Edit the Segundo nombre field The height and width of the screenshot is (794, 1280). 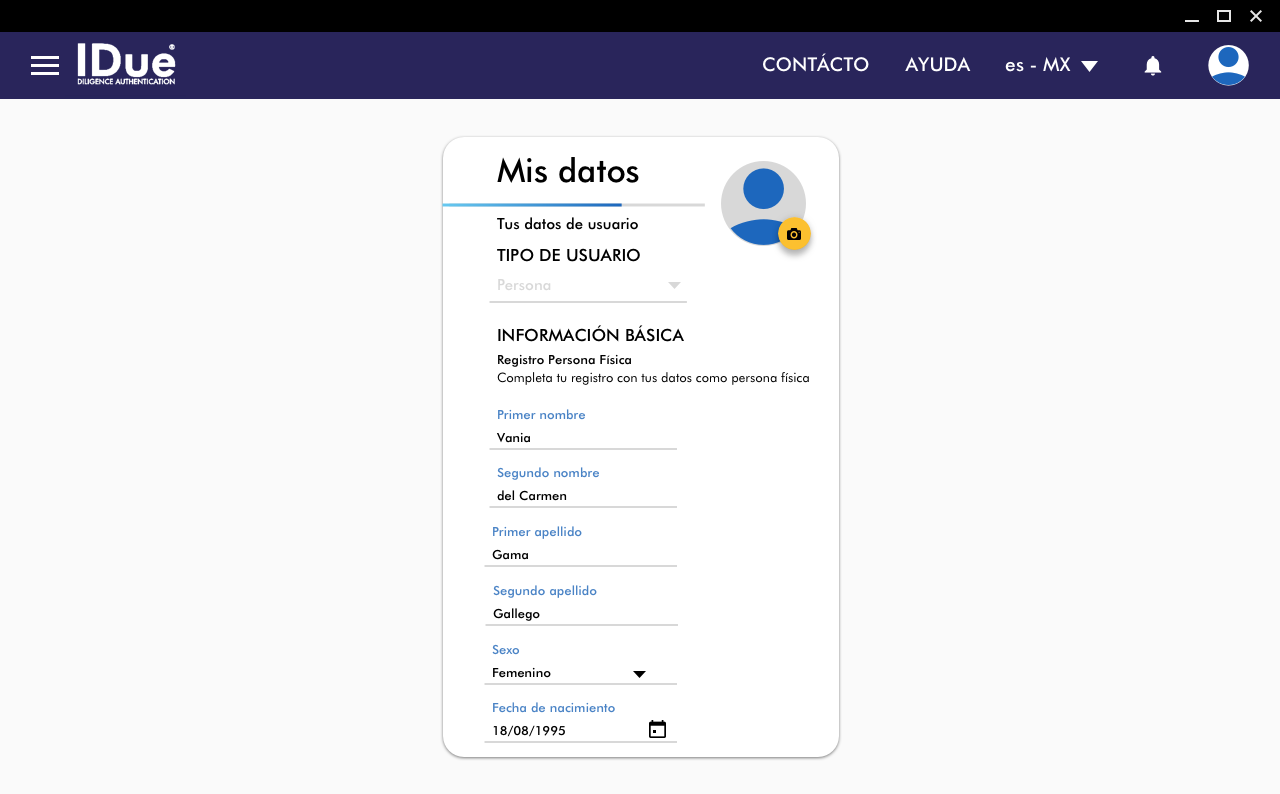pos(583,496)
